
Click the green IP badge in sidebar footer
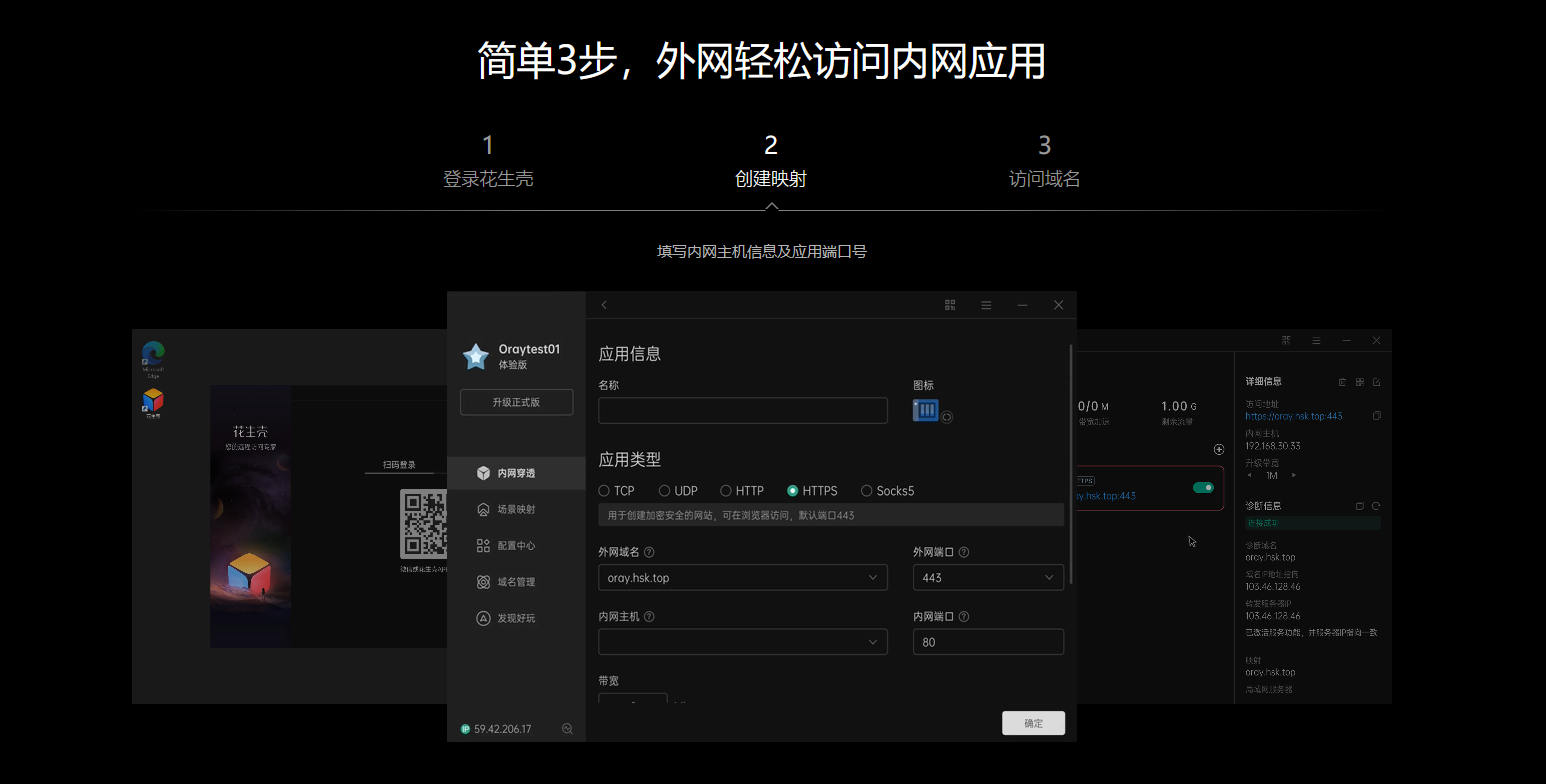465,729
